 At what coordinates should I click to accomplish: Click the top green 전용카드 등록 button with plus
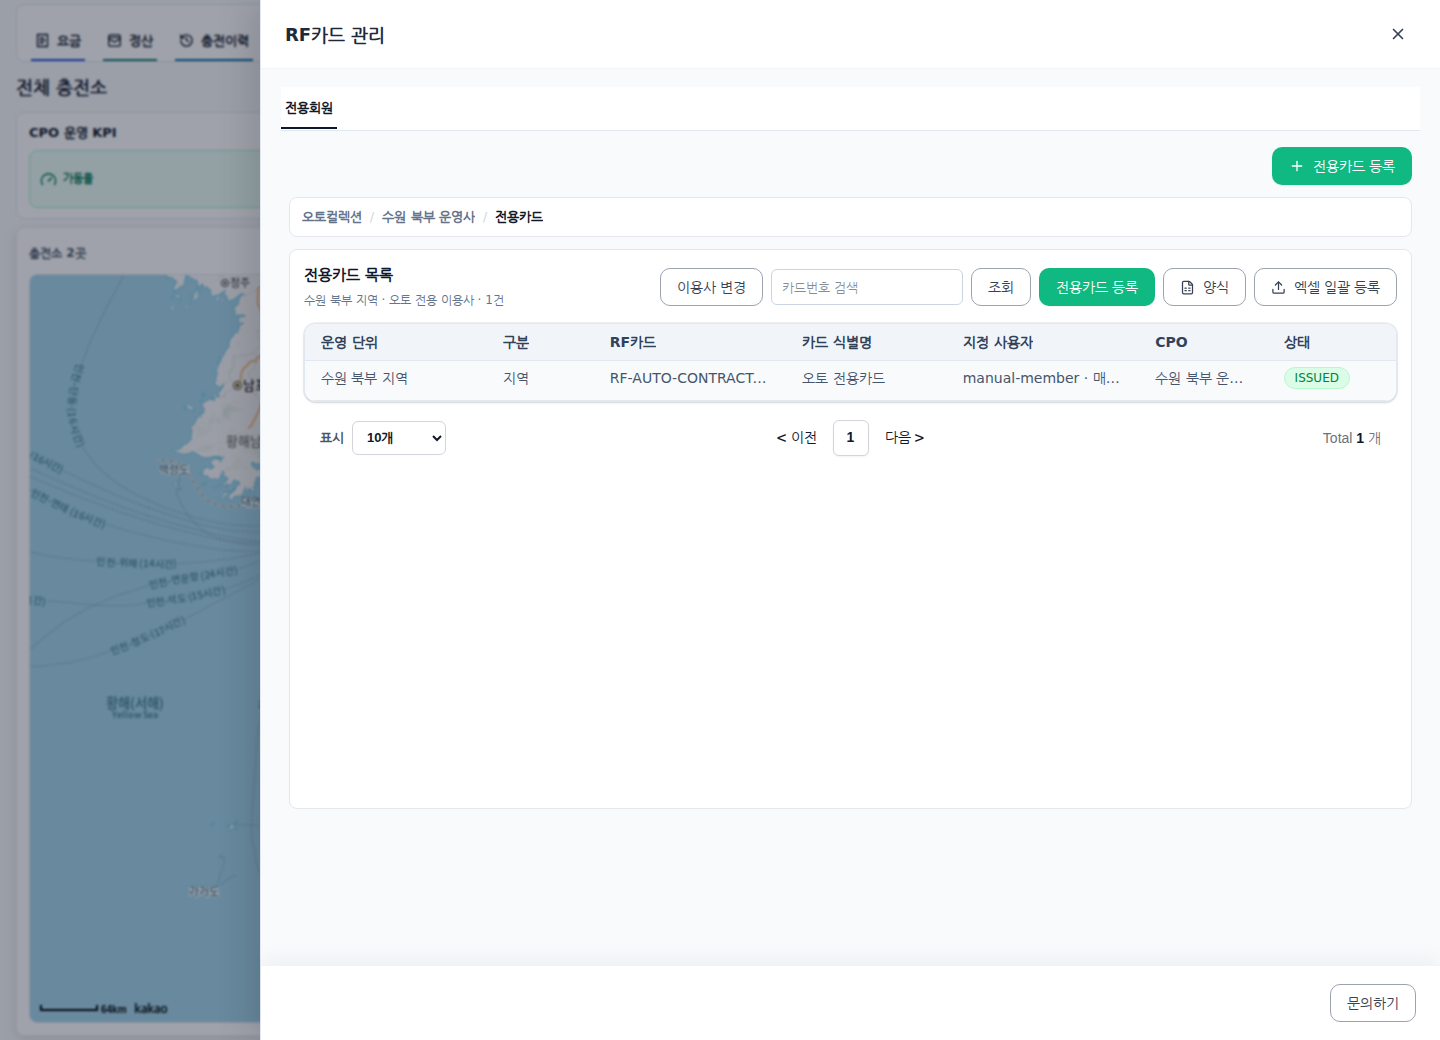pos(1342,166)
